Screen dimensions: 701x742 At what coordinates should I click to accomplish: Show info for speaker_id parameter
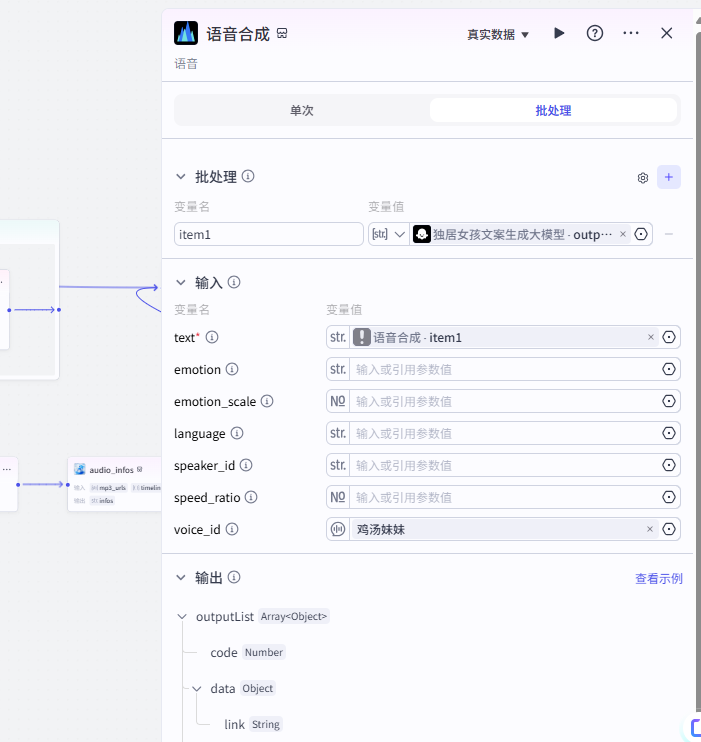click(246, 465)
